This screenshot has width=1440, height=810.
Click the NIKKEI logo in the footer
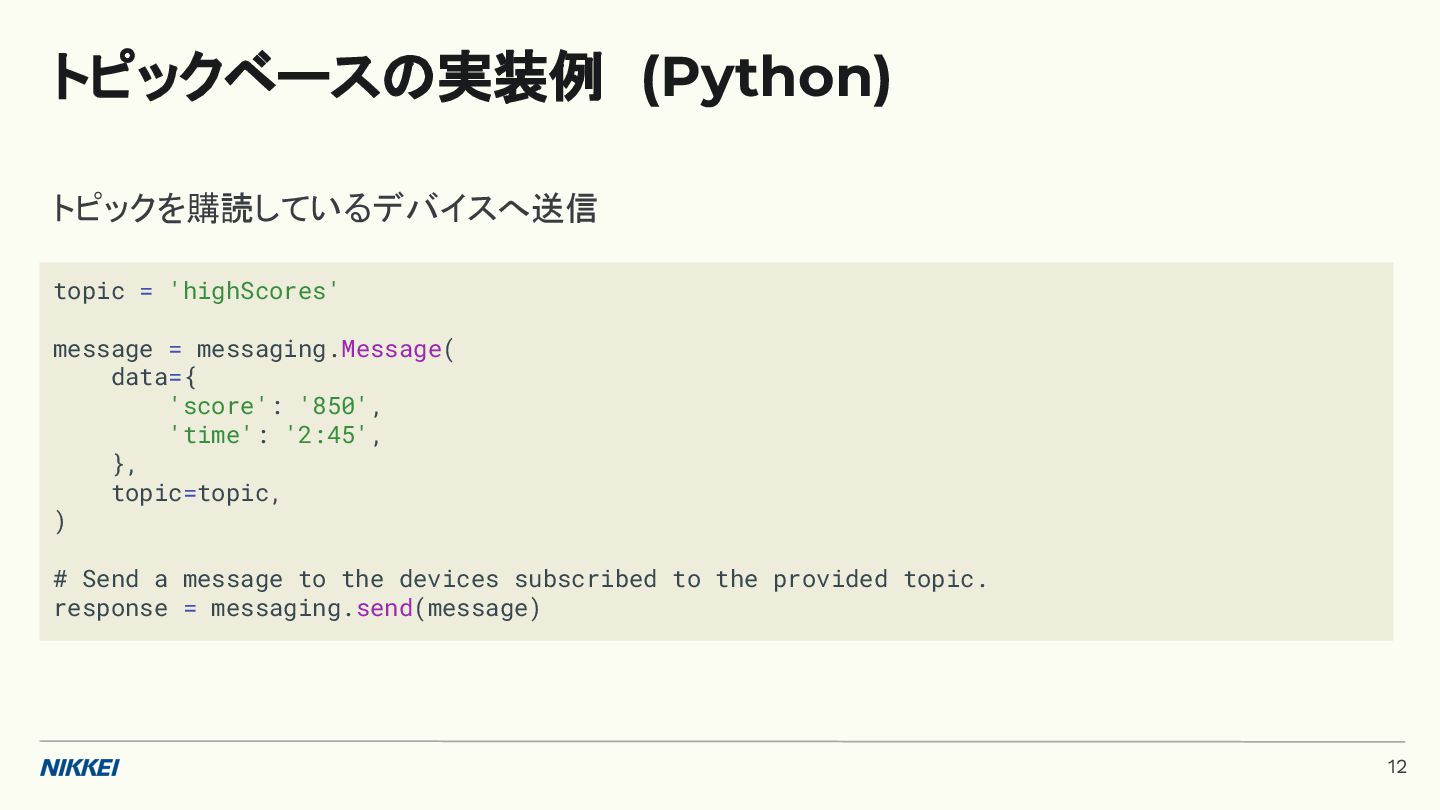(79, 768)
